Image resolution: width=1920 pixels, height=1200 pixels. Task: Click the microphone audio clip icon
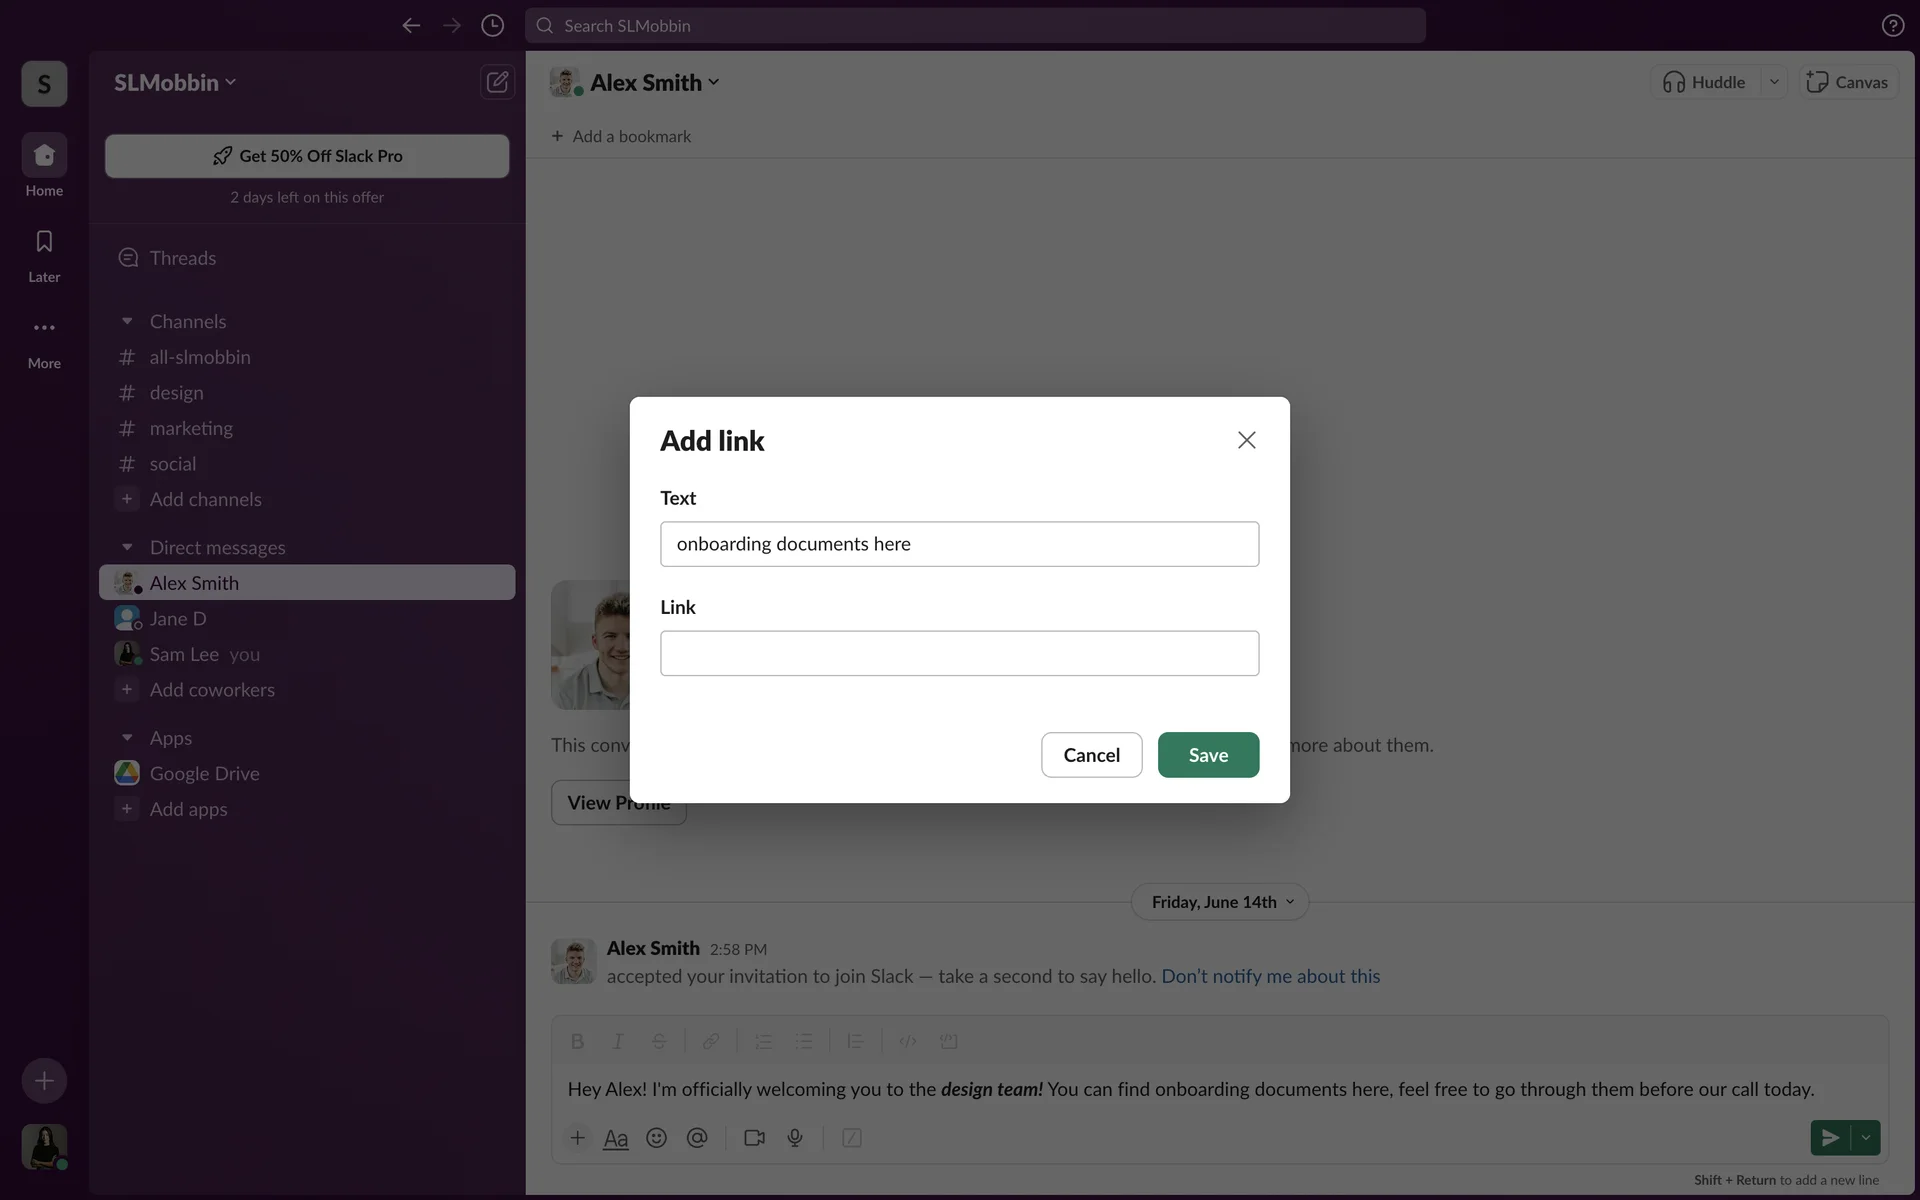[795, 1138]
